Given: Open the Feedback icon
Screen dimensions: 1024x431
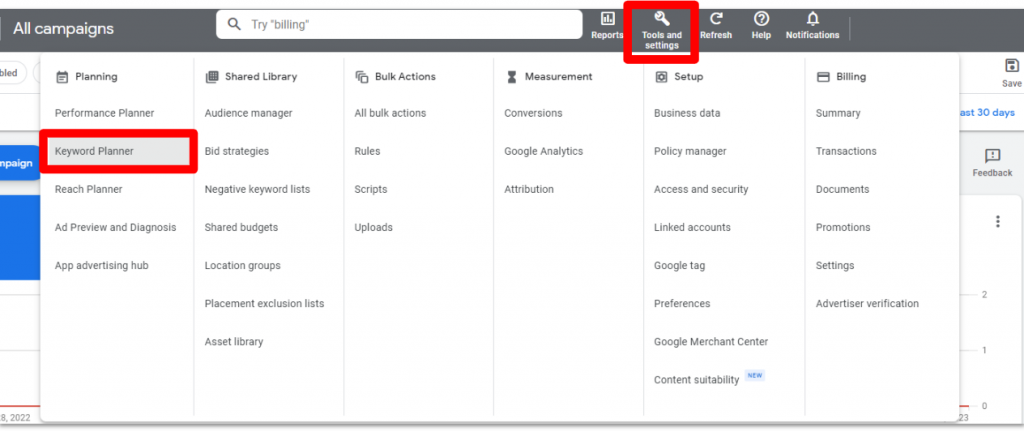Looking at the screenshot, I should 992,156.
